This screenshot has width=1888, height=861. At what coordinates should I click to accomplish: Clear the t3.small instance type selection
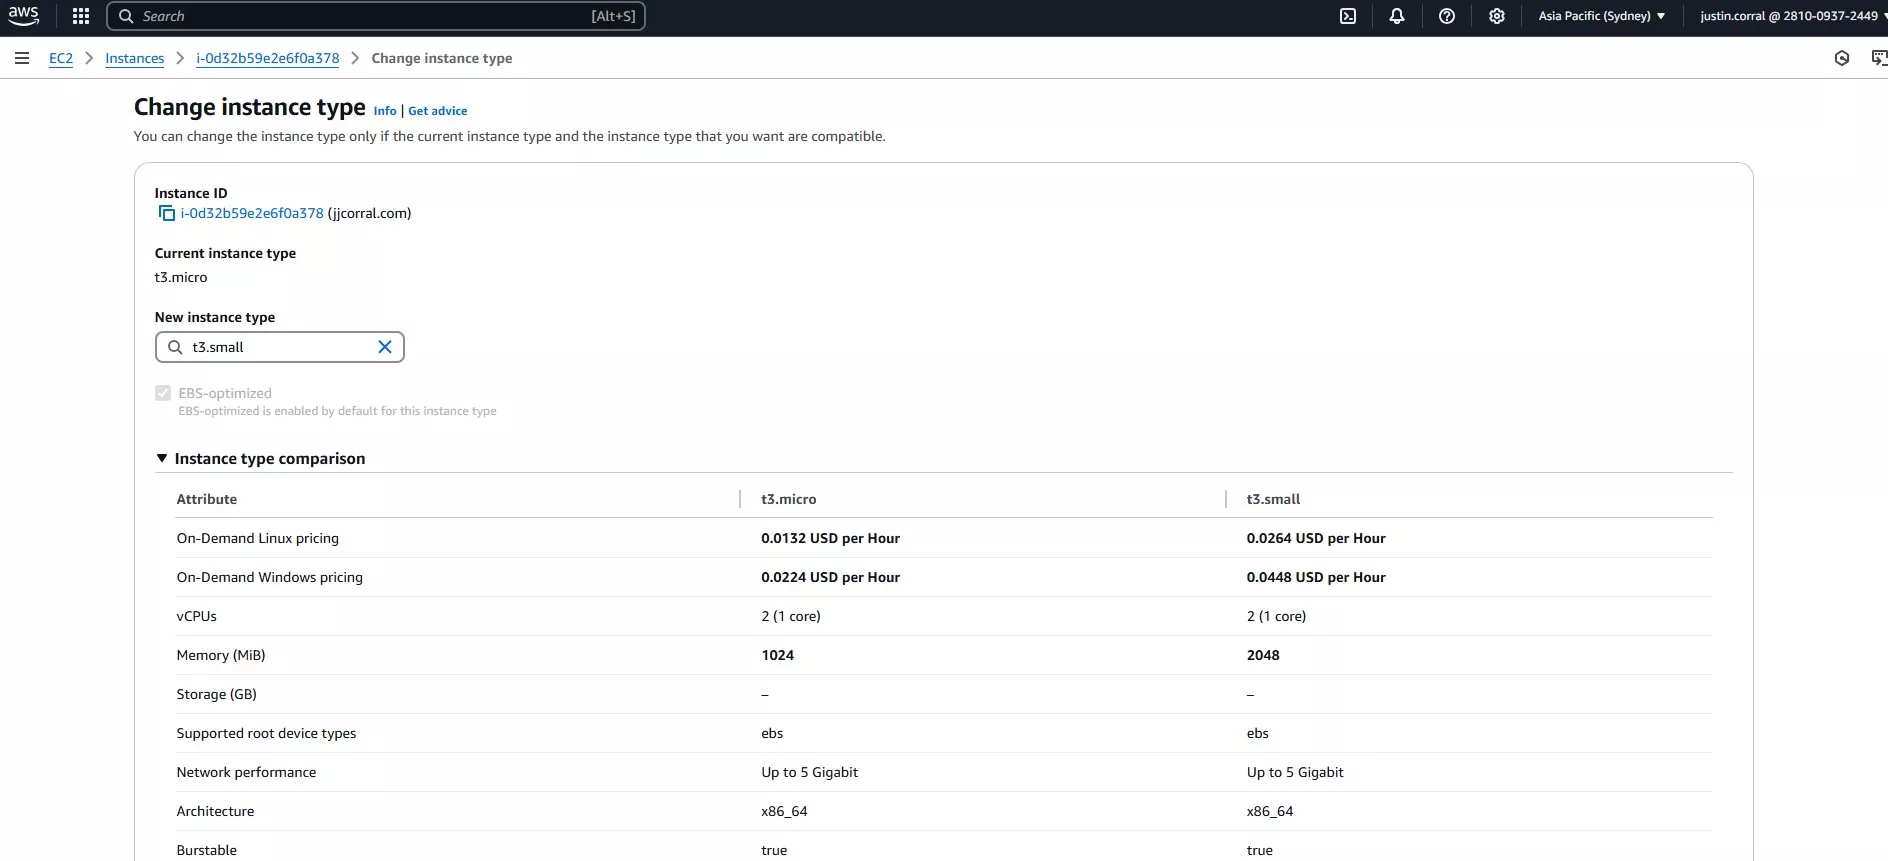click(x=385, y=347)
